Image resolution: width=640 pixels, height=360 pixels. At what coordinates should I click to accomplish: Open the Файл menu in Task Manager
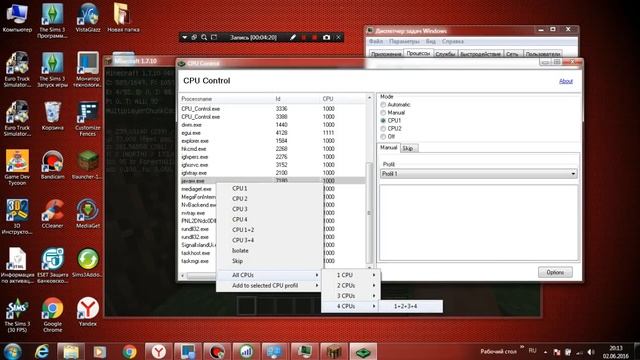(376, 42)
